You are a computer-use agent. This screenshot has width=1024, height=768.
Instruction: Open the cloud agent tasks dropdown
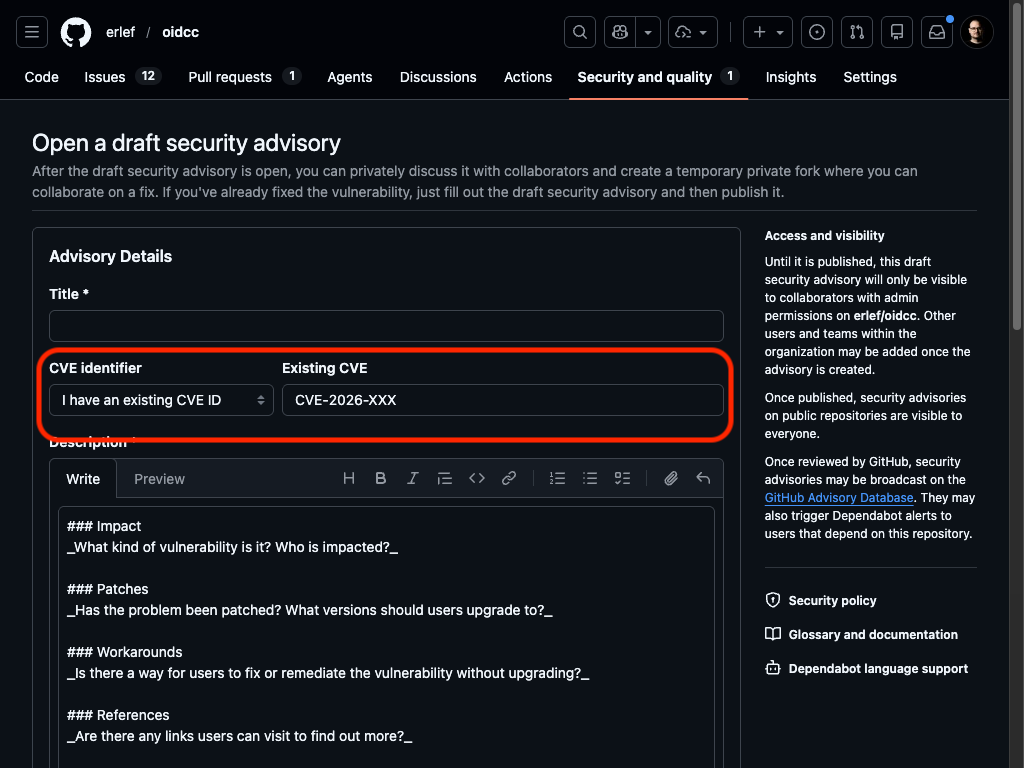692,32
